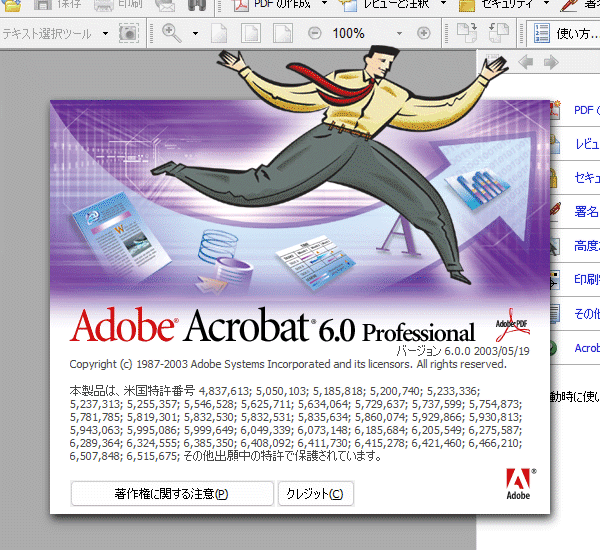Click the padlock icon beside セキュ link
600x550 pixels.
(x=554, y=178)
